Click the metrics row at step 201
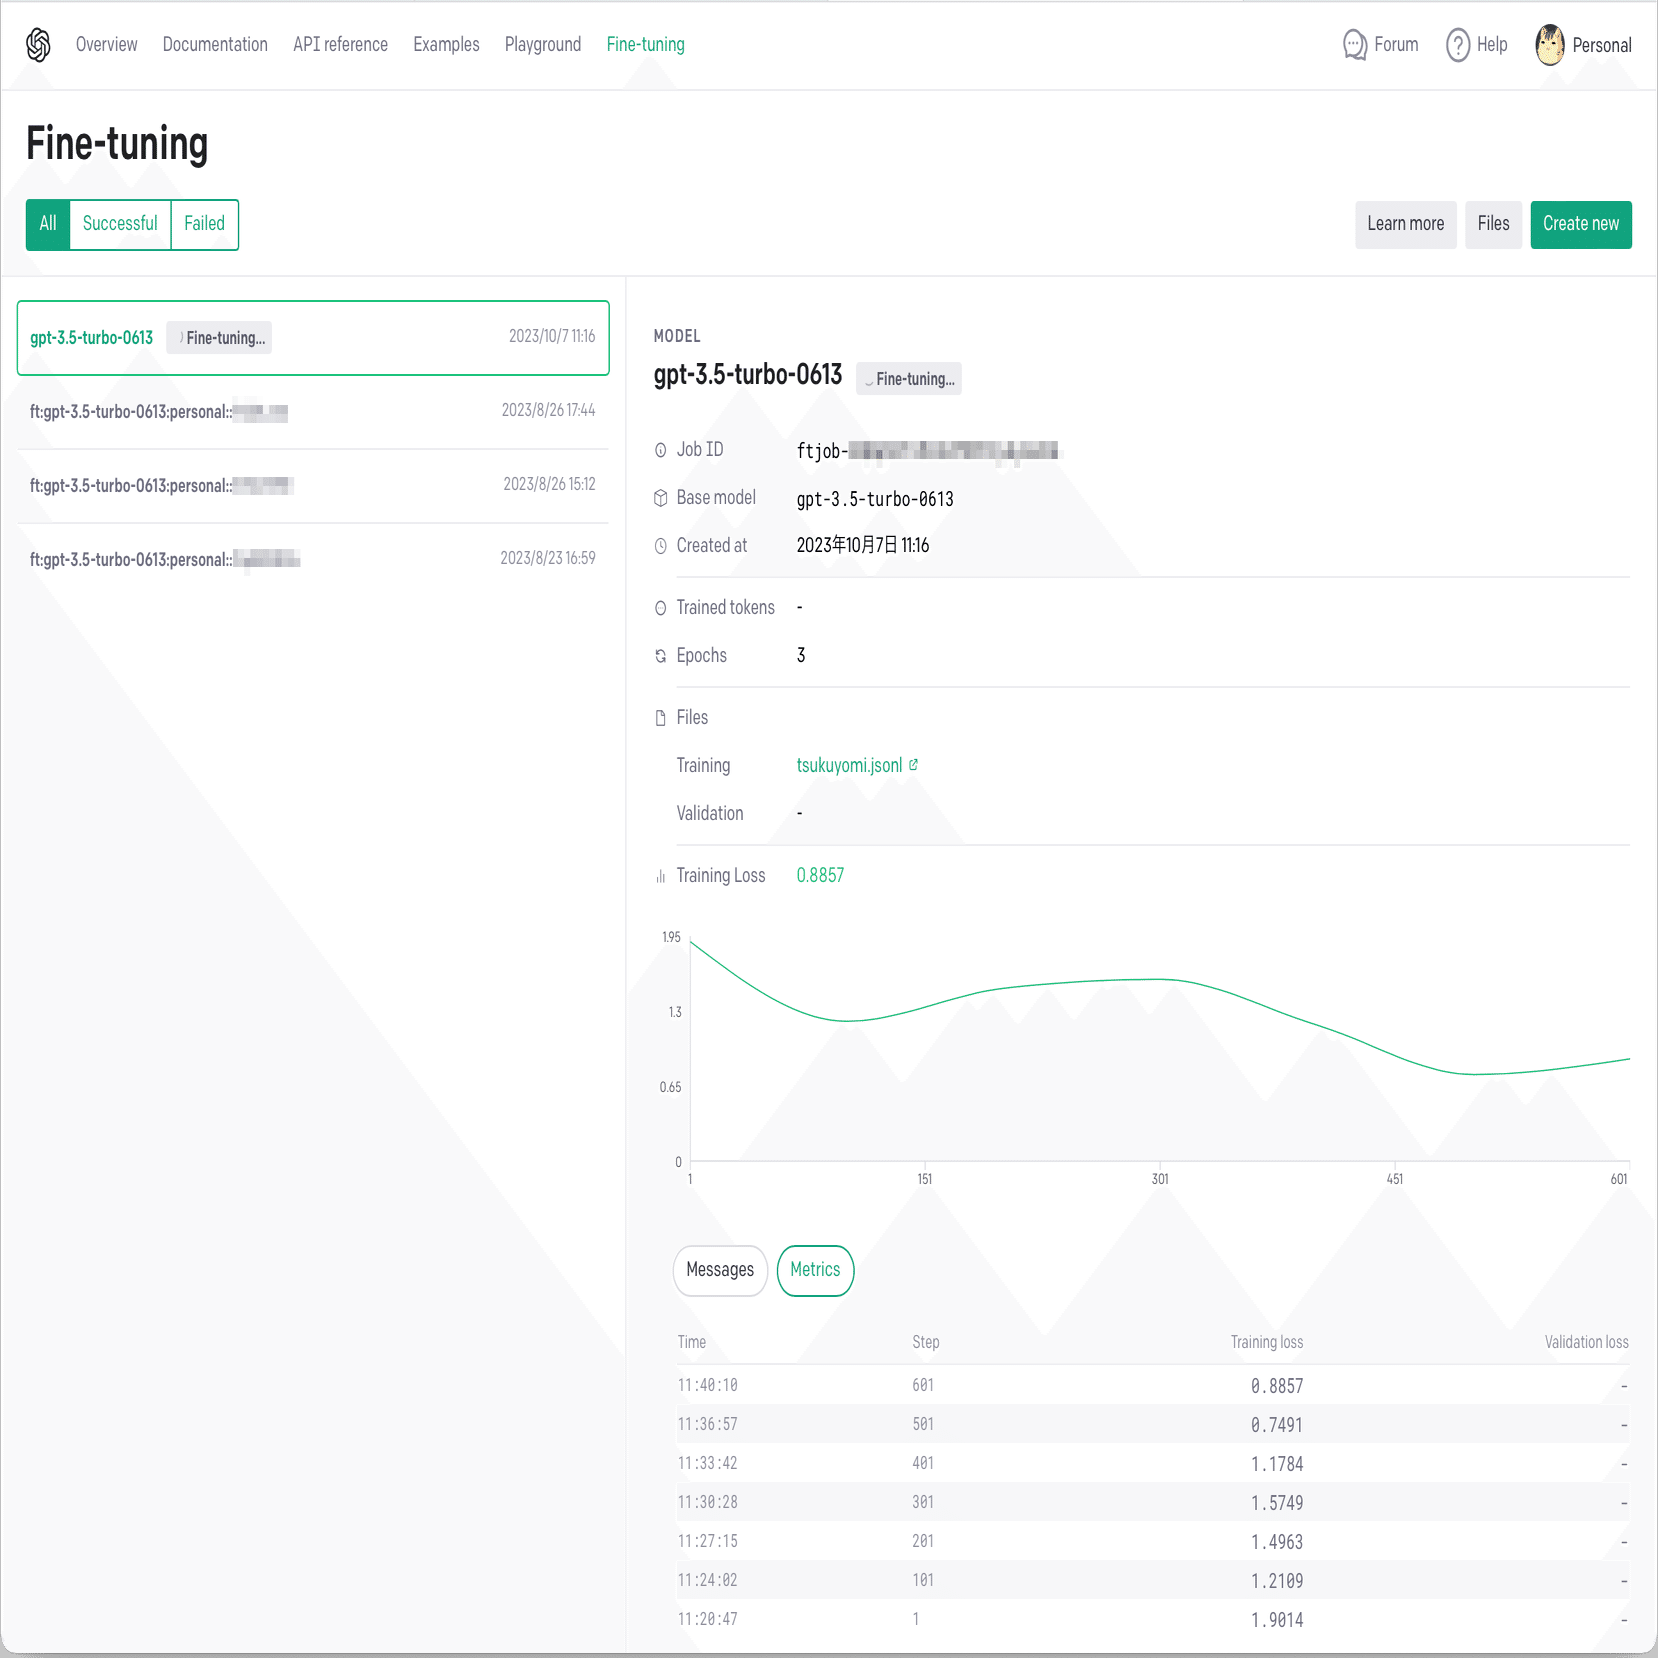Viewport: 1658px width, 1658px height. tap(1153, 1542)
